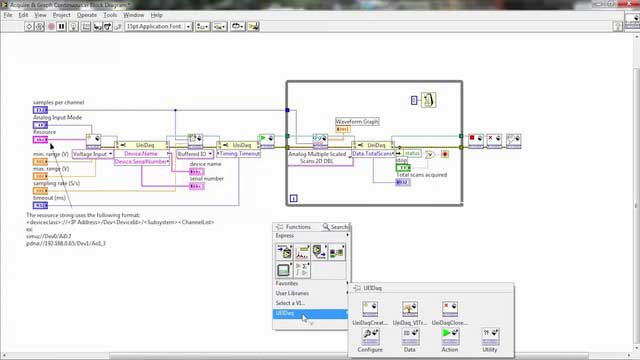Open the Align Objects dropdown

pyautogui.click(x=202, y=27)
